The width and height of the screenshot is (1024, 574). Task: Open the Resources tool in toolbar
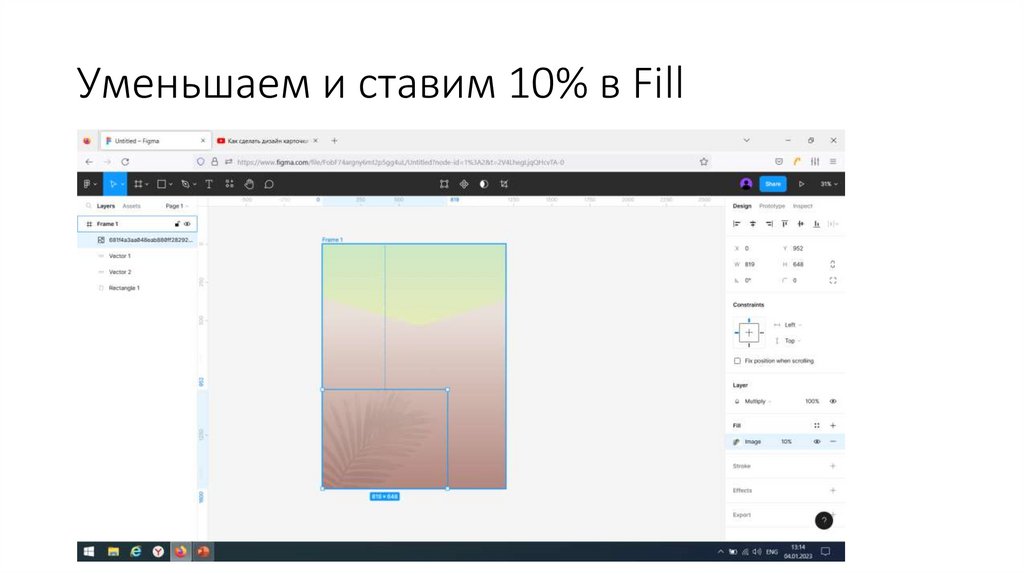[229, 184]
